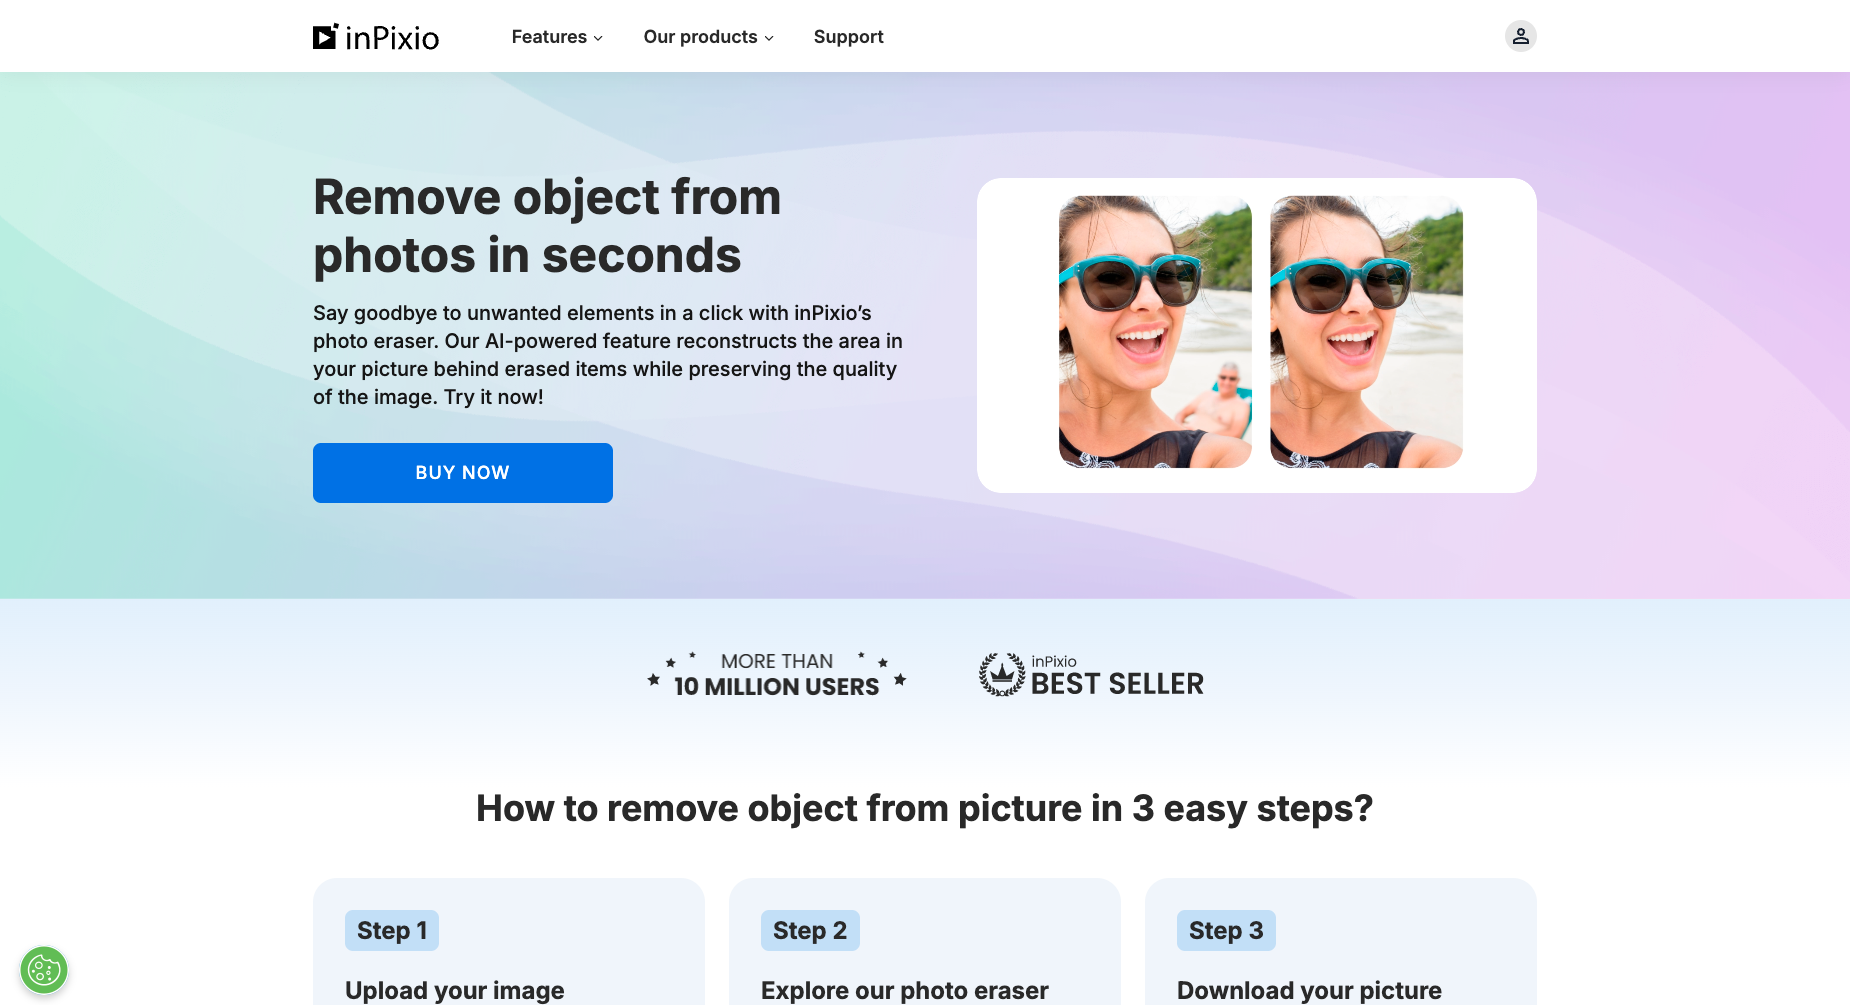The image size is (1850, 1005).
Task: Expand the Our products dropdown menu
Action: [x=708, y=37]
